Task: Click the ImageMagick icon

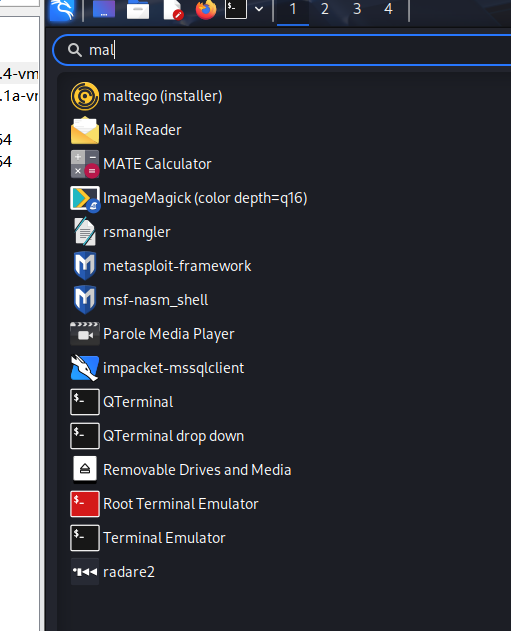Action: 85,198
